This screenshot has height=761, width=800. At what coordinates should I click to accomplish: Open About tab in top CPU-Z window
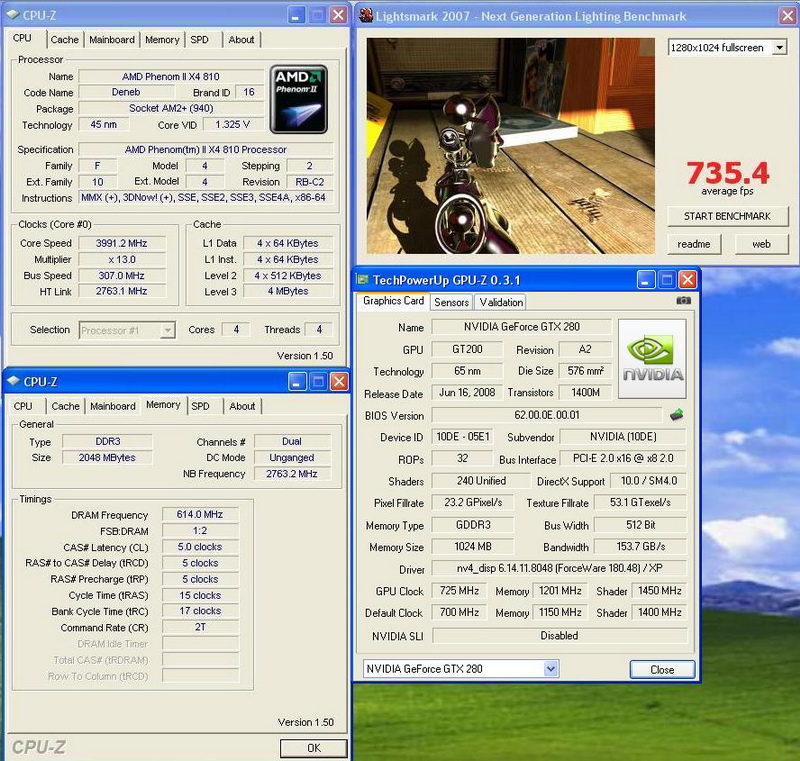[241, 40]
